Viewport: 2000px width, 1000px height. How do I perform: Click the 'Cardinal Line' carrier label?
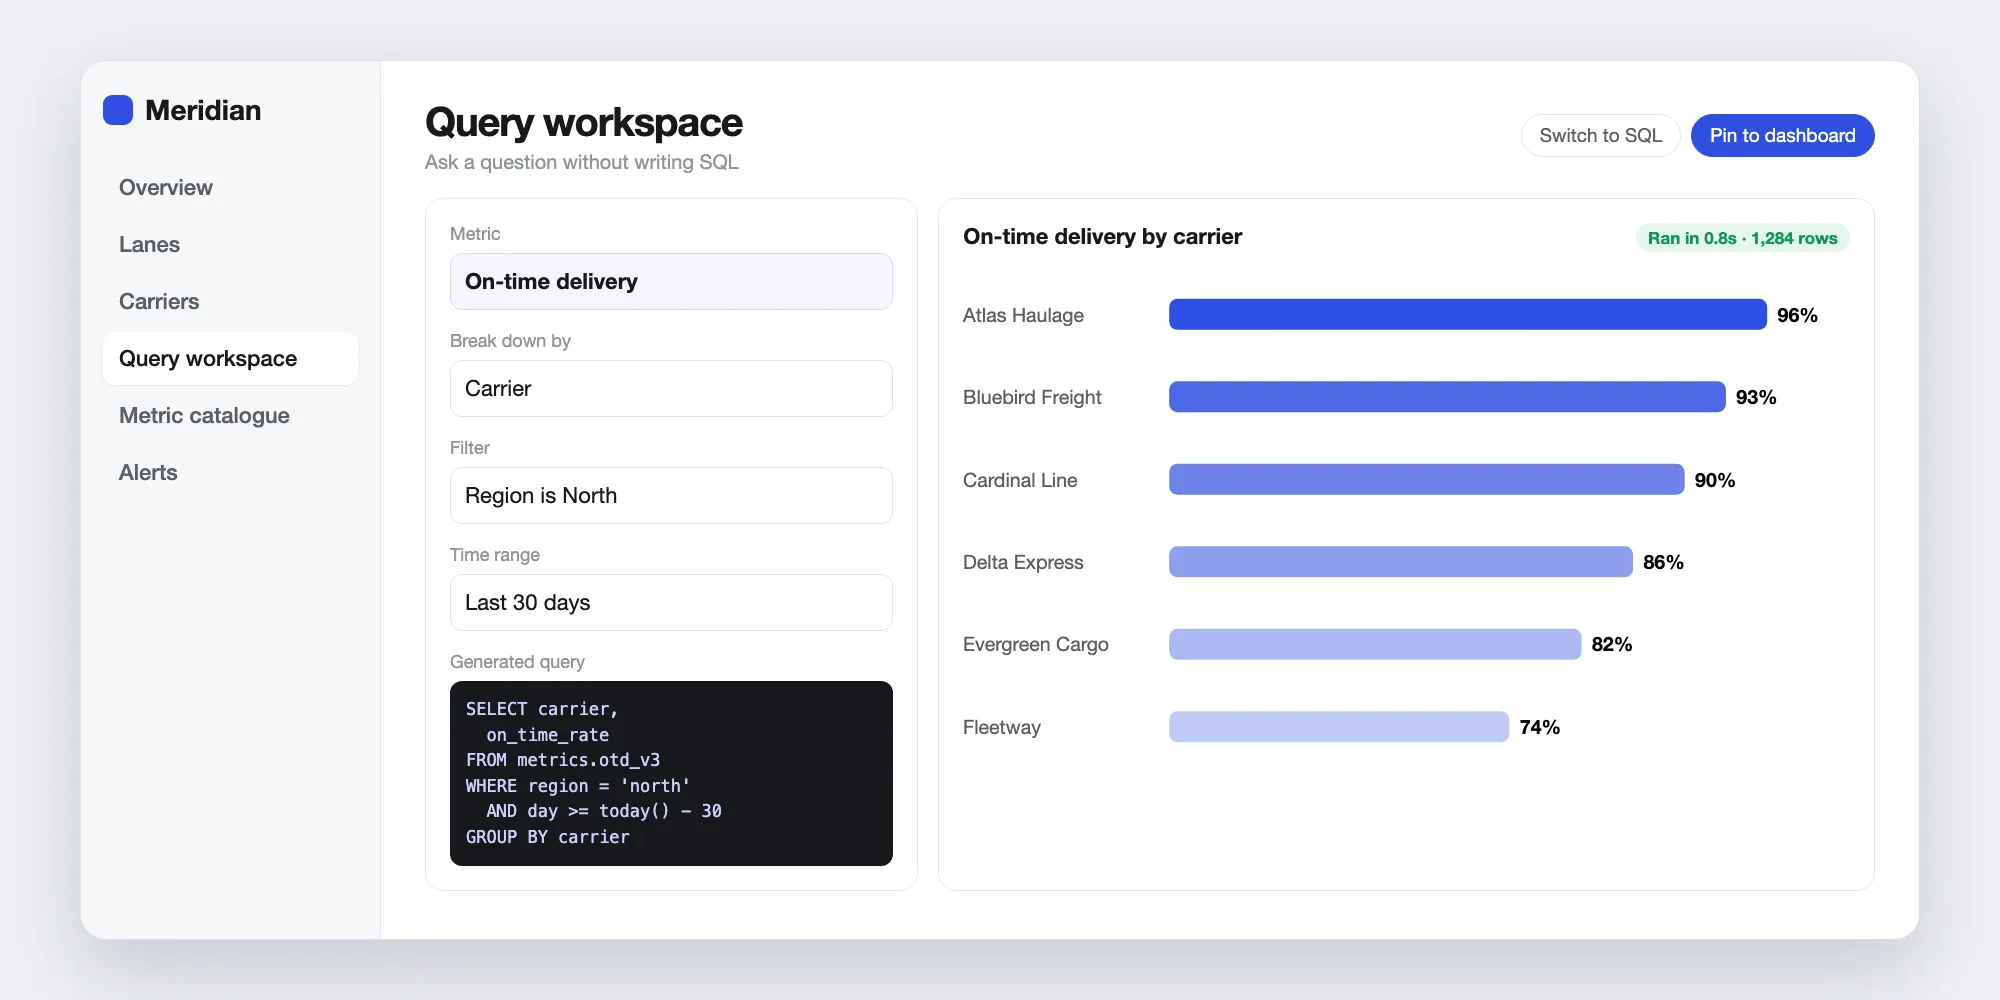click(x=1020, y=480)
